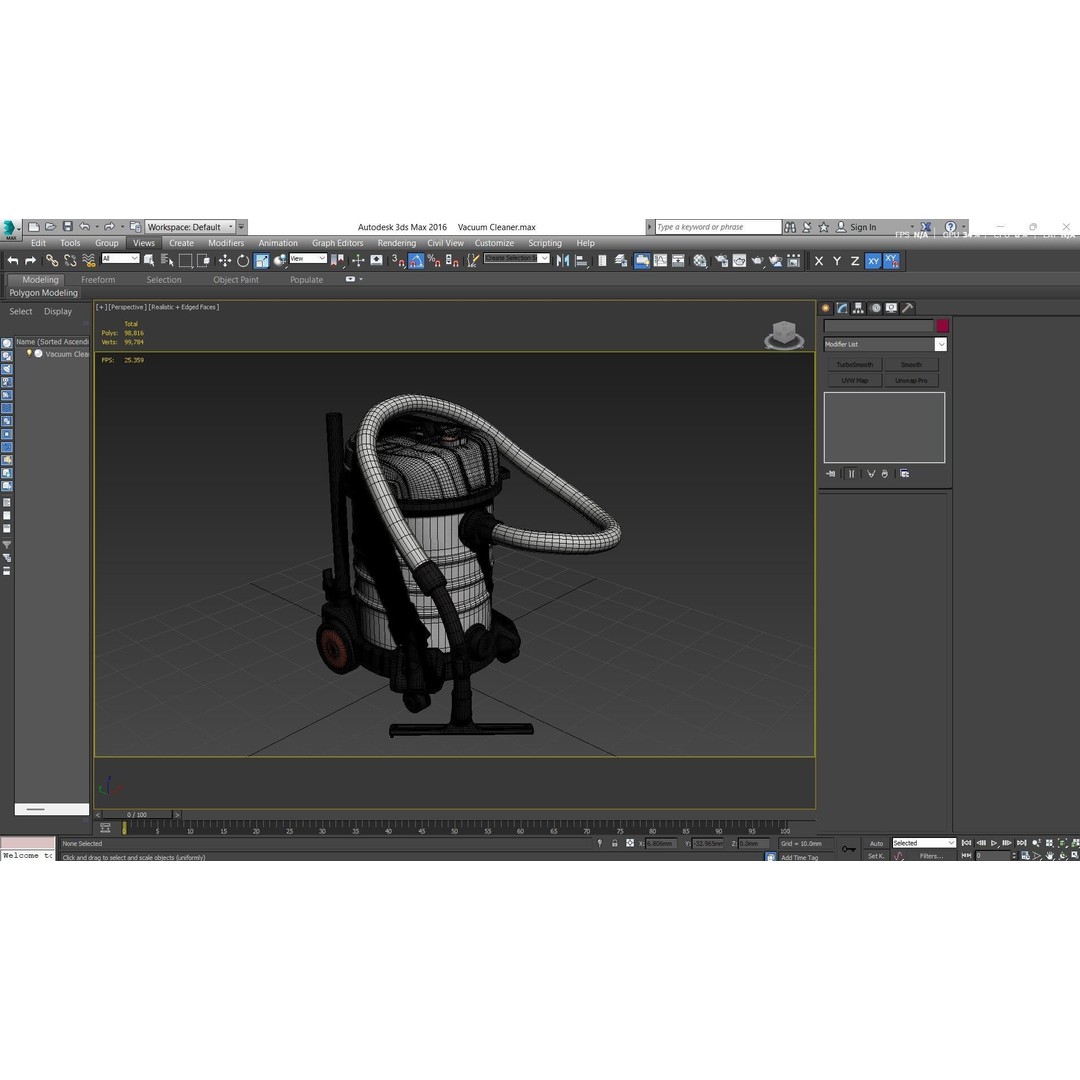Click the Undo arrow in main toolbar
1080x1080 pixels.
(x=12, y=261)
